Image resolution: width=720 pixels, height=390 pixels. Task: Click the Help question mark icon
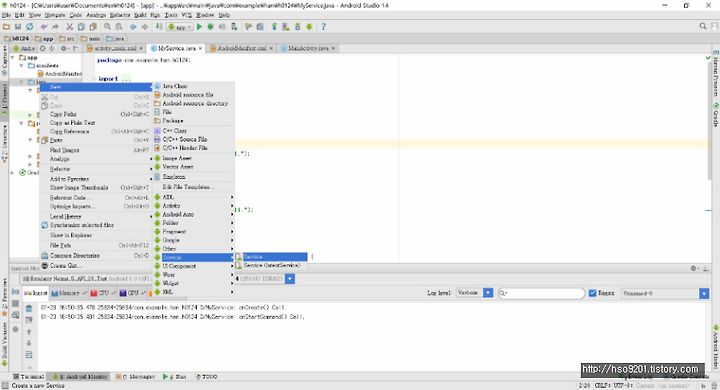[323, 27]
